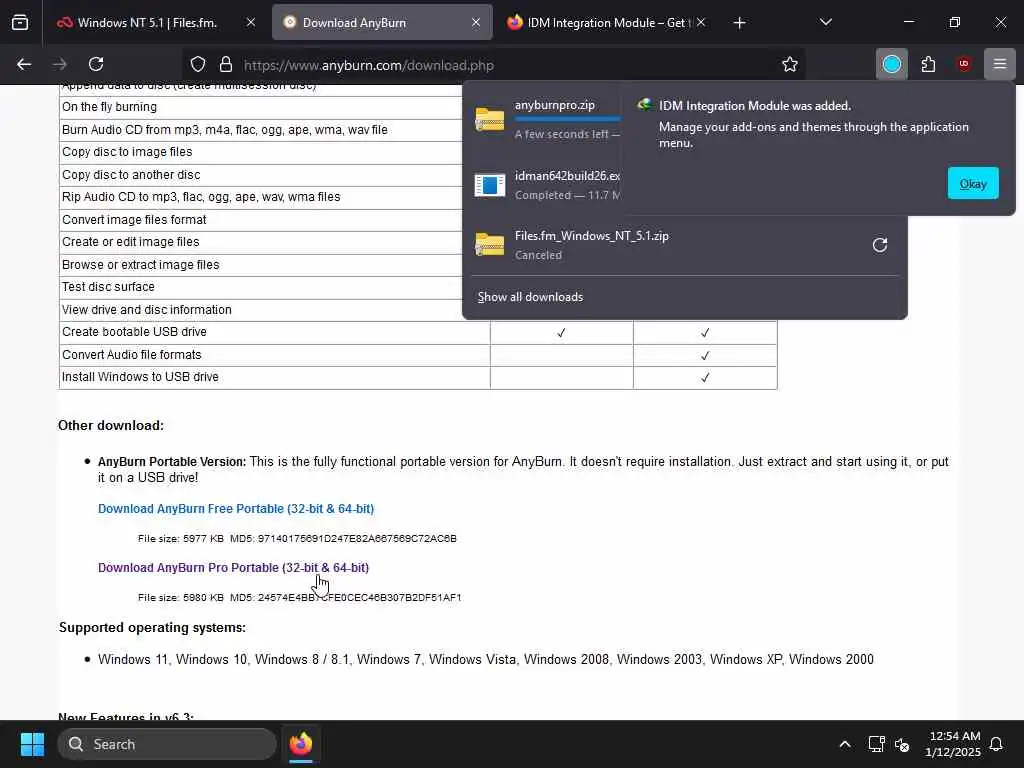Switch to Download AnyBurn tab
1024x768 pixels.
point(382,22)
